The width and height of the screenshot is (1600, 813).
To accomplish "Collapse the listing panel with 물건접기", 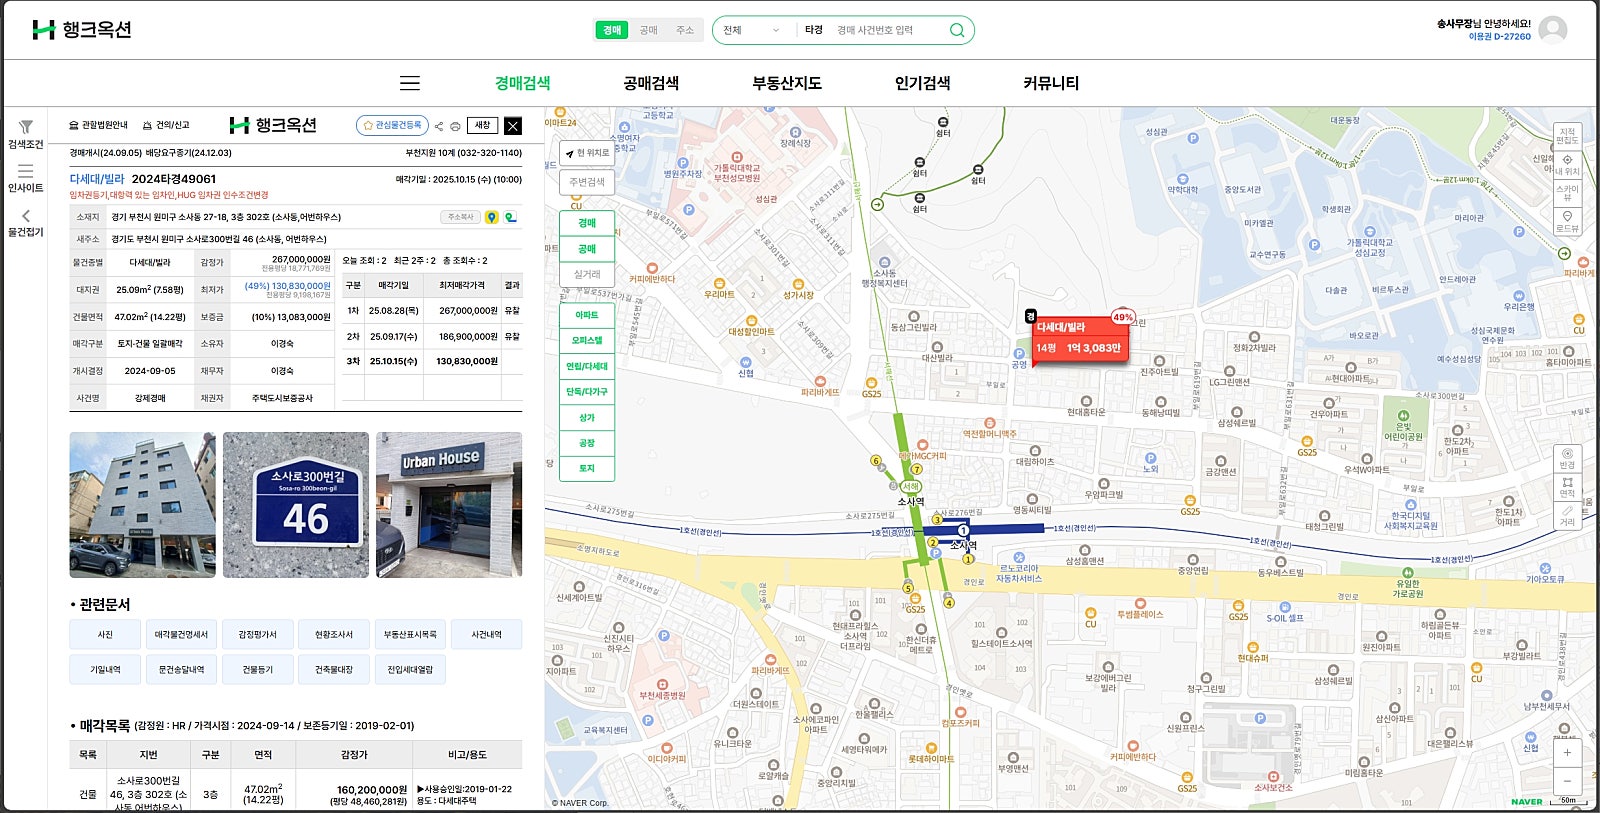I will (26, 223).
